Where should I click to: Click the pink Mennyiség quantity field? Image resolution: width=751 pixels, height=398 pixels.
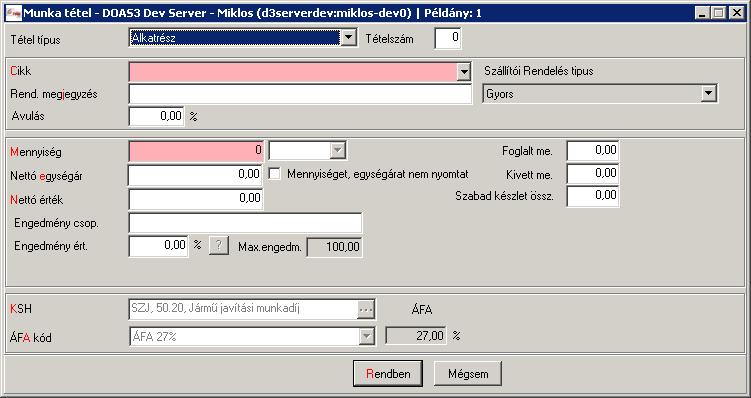(x=196, y=151)
